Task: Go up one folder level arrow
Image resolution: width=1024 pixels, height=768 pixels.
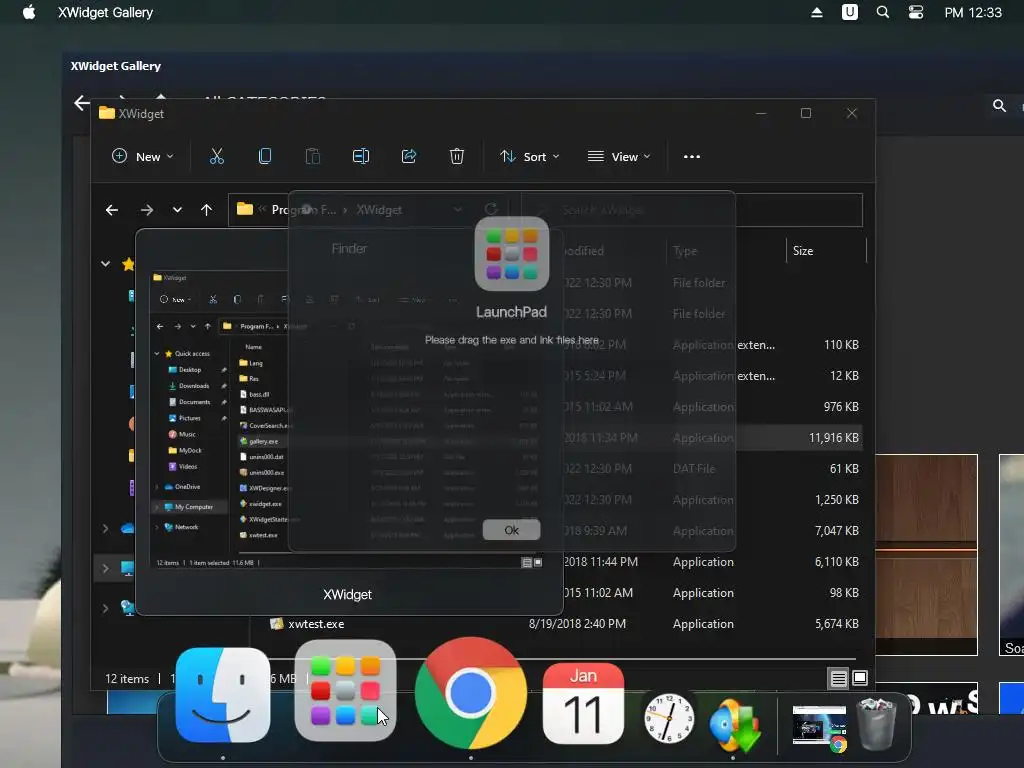Action: click(x=206, y=210)
